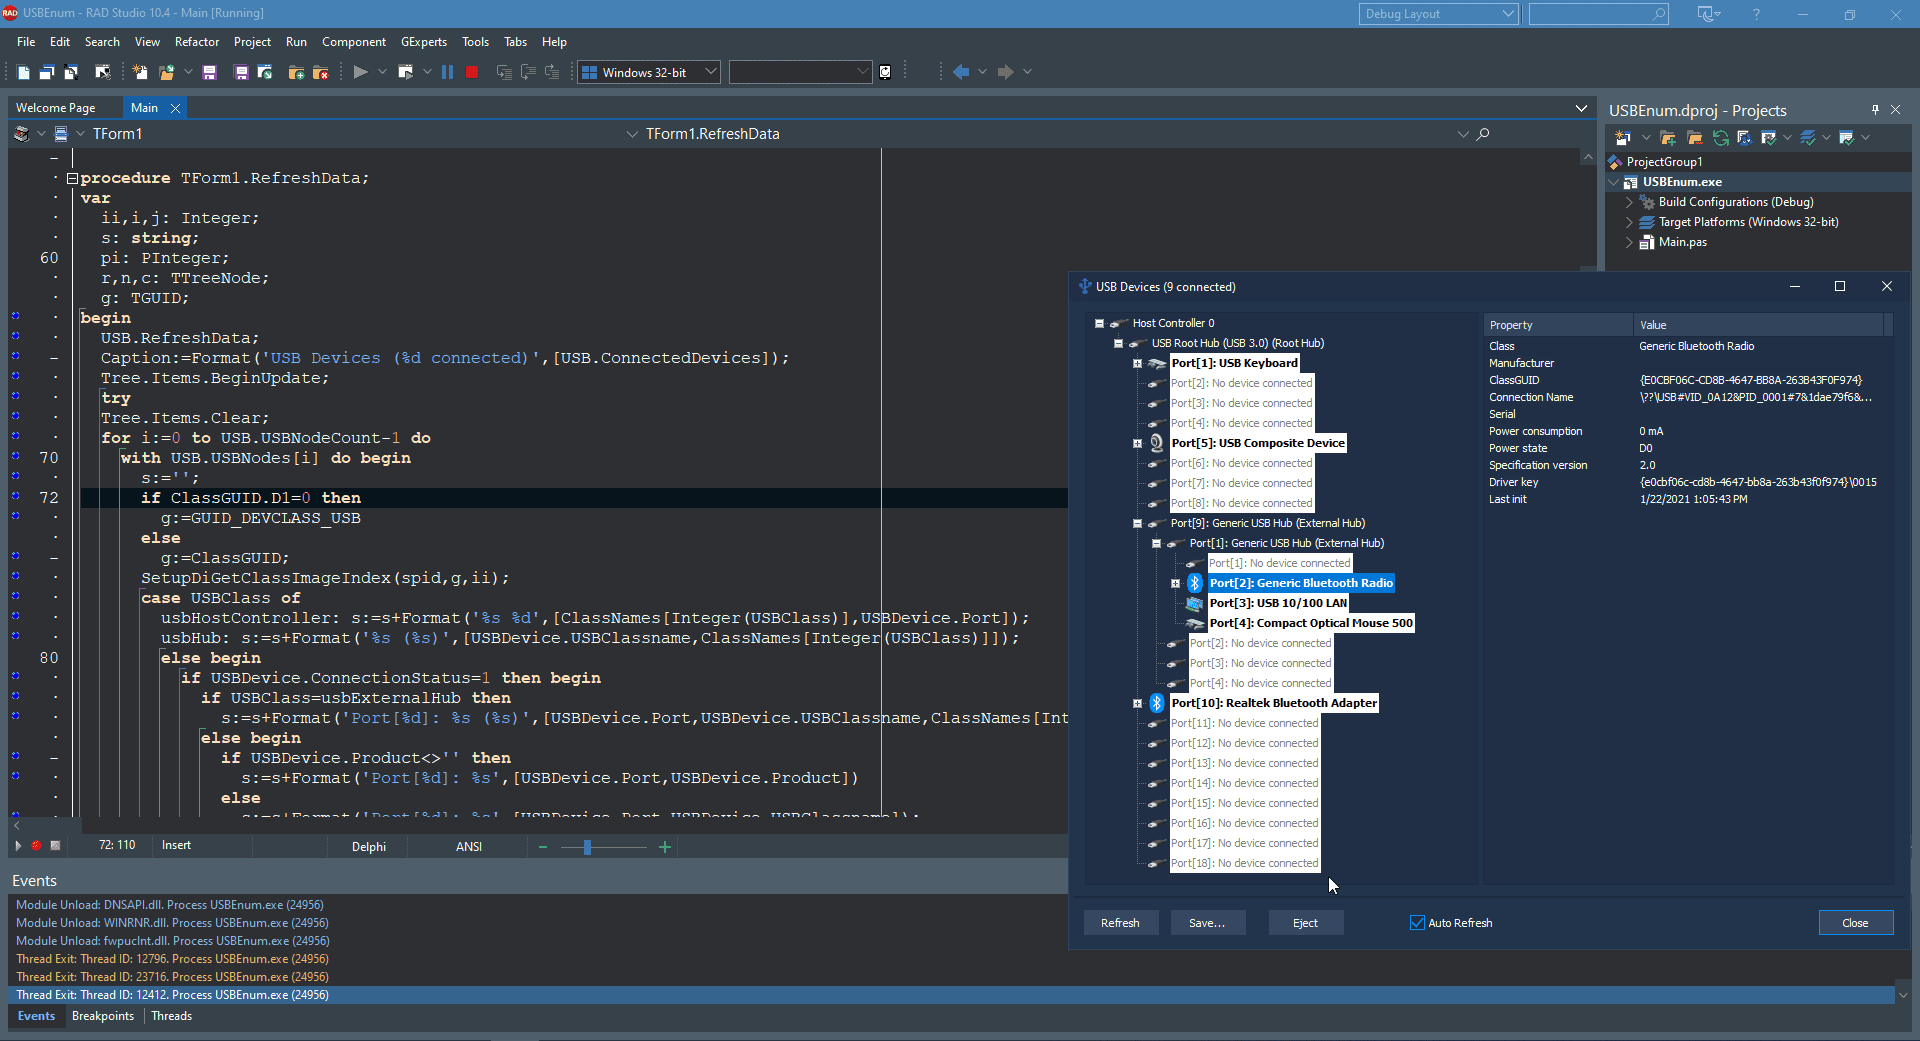Click the green zoom in plus button

[x=664, y=847]
